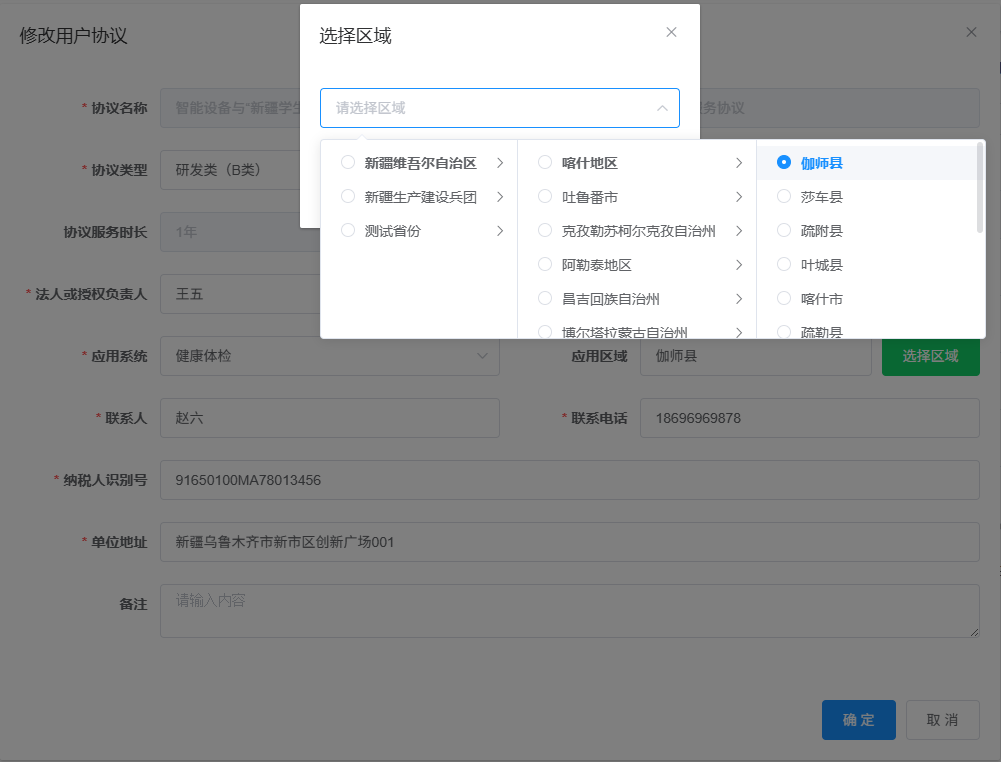Expand 吐鲁番市 submenu arrow
Viewport: 1001px width, 762px height.
coord(738,197)
